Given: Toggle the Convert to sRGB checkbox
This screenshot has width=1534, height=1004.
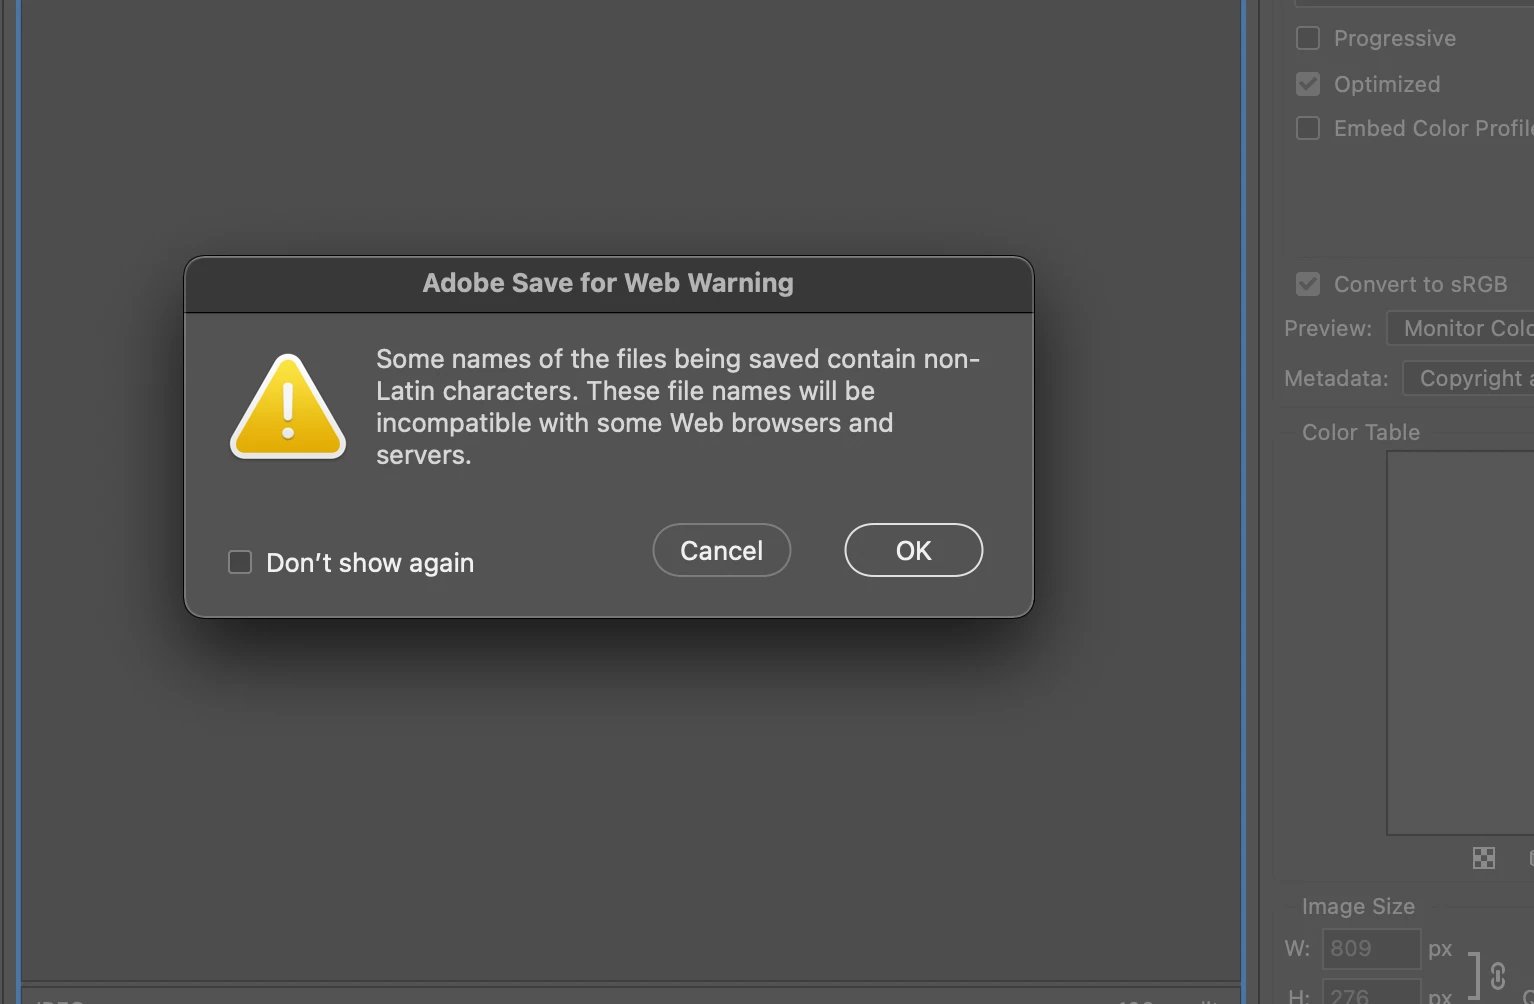Looking at the screenshot, I should point(1308,284).
